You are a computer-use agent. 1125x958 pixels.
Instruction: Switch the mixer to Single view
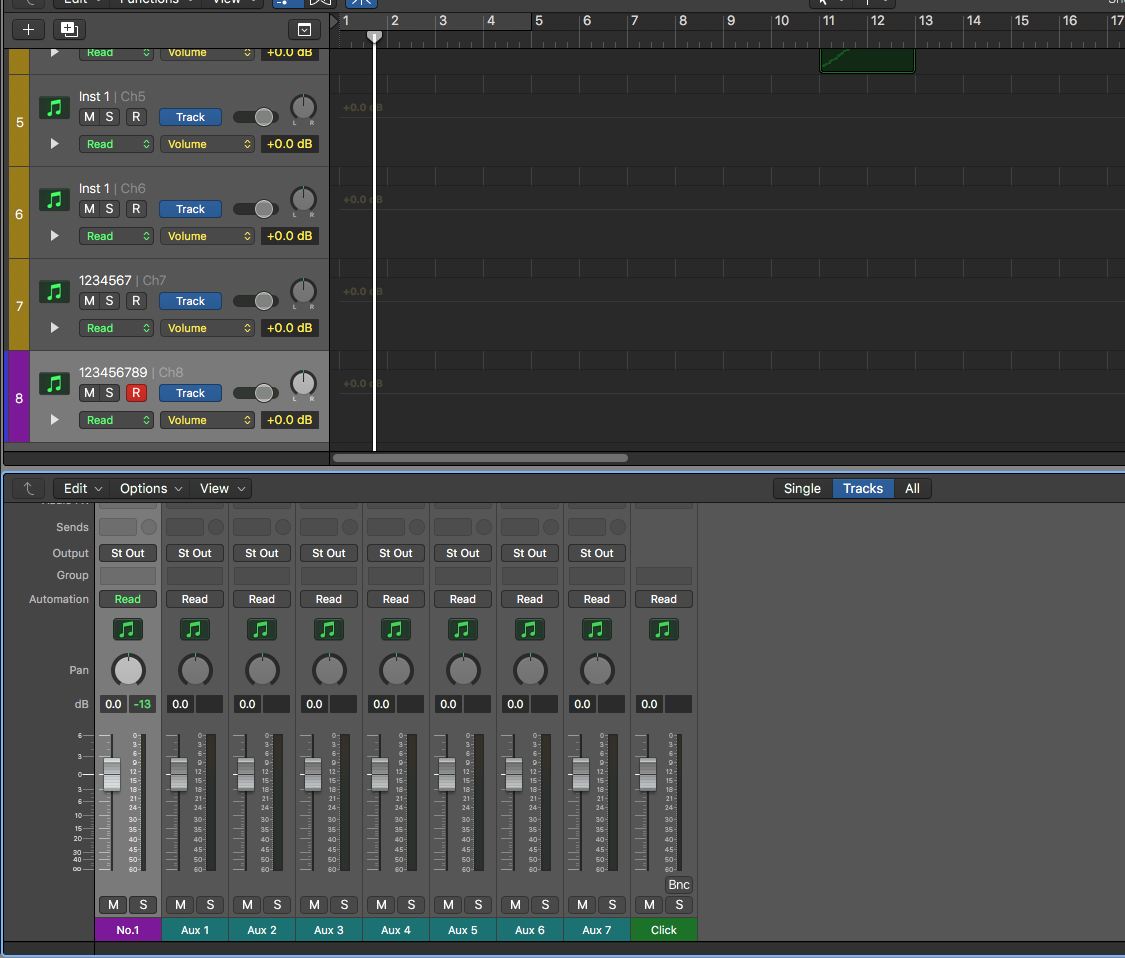(x=802, y=489)
